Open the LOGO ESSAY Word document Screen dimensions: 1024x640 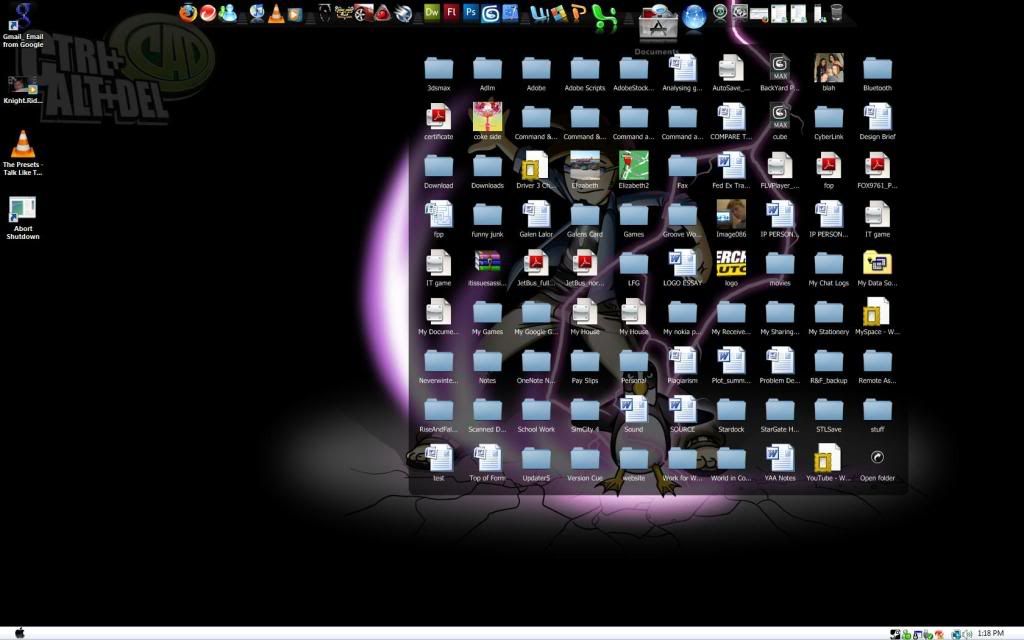[x=682, y=269]
